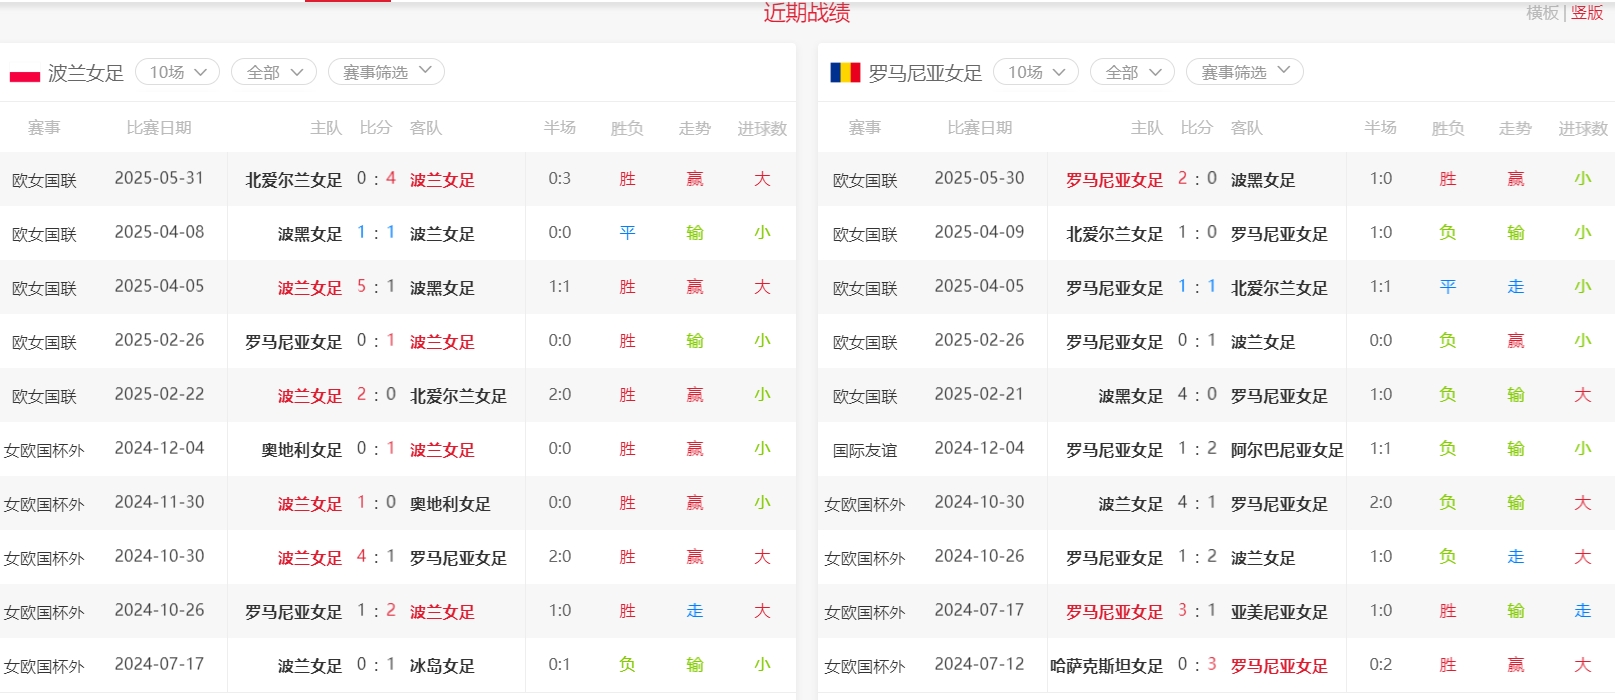Switch to the 横板 layout
The image size is (1615, 700).
pos(1542,13)
